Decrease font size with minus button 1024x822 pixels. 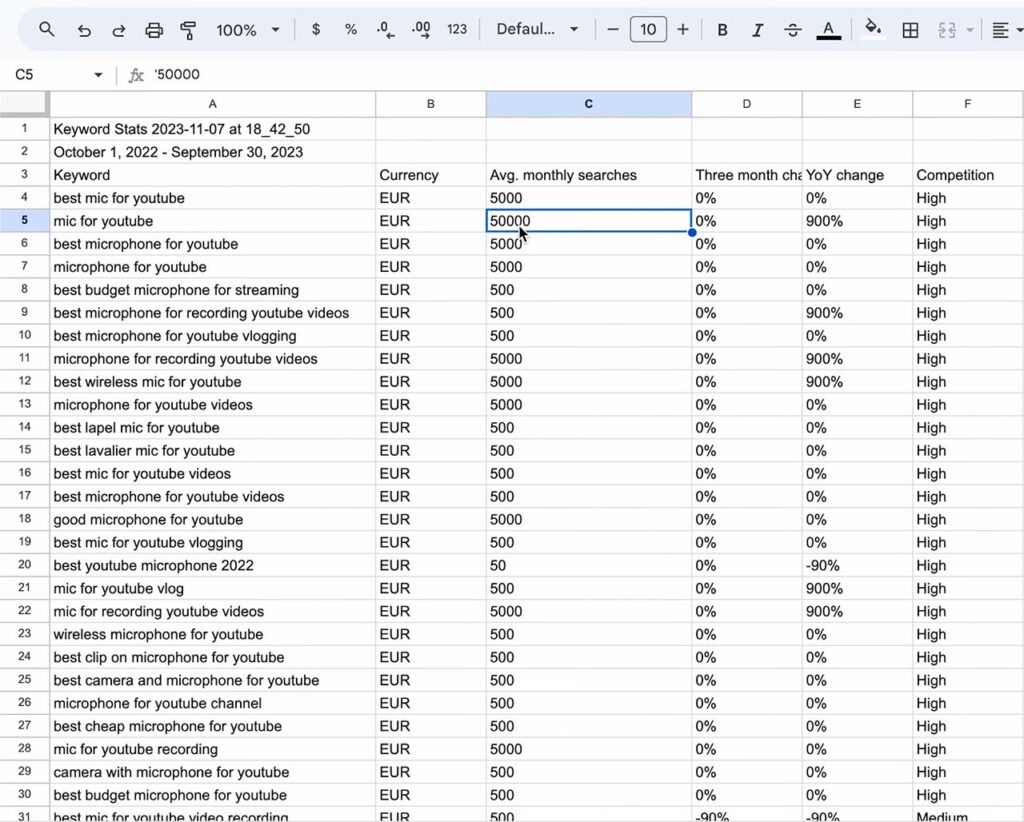coord(613,29)
